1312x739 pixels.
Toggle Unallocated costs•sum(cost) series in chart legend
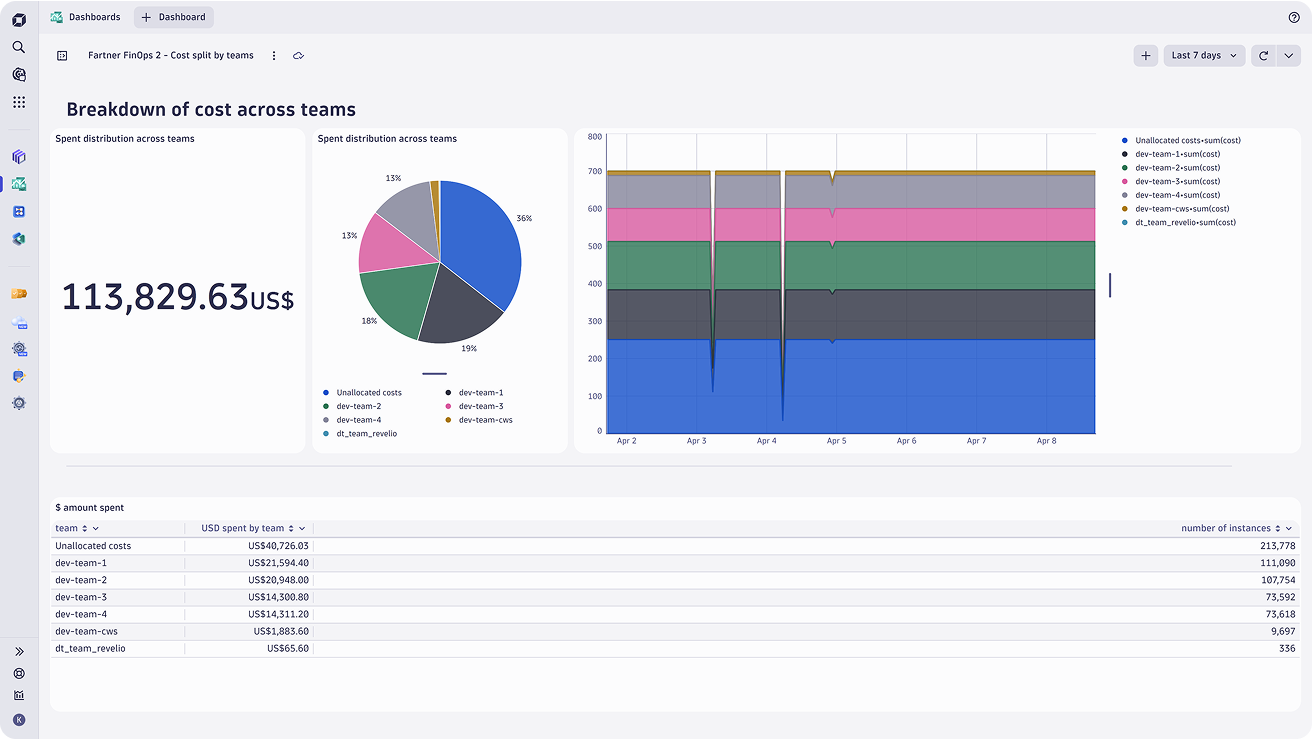click(x=1181, y=141)
